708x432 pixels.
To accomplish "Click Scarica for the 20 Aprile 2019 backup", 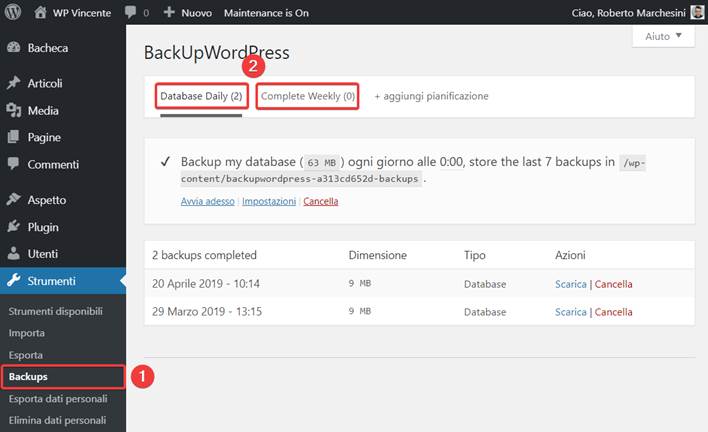I will pos(571,284).
